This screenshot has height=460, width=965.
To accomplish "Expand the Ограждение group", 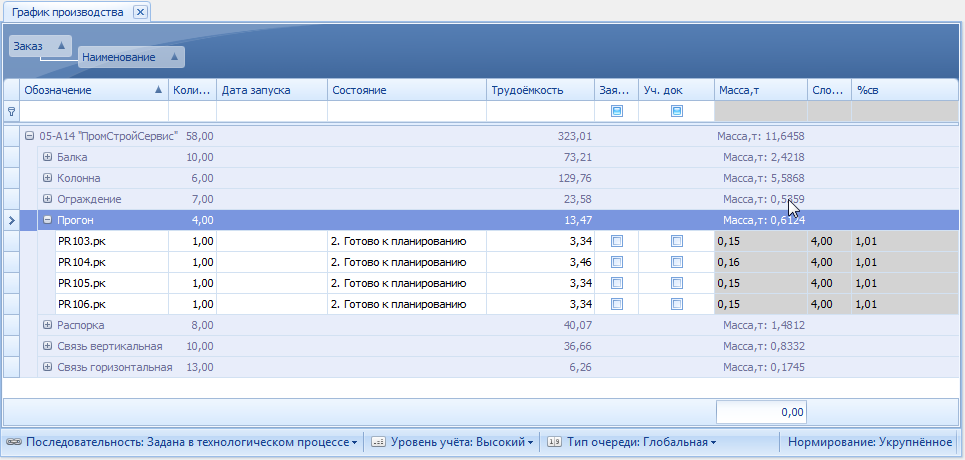I will pos(47,199).
